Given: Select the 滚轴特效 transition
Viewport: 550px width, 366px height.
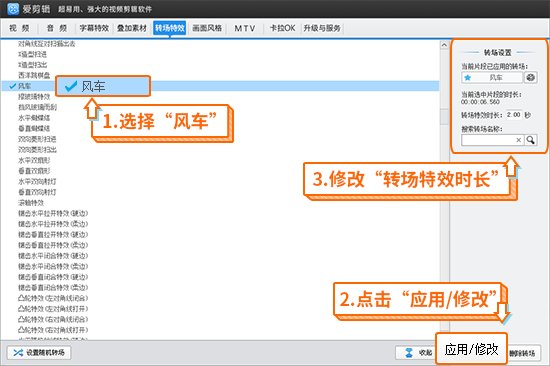Looking at the screenshot, I should (x=31, y=203).
